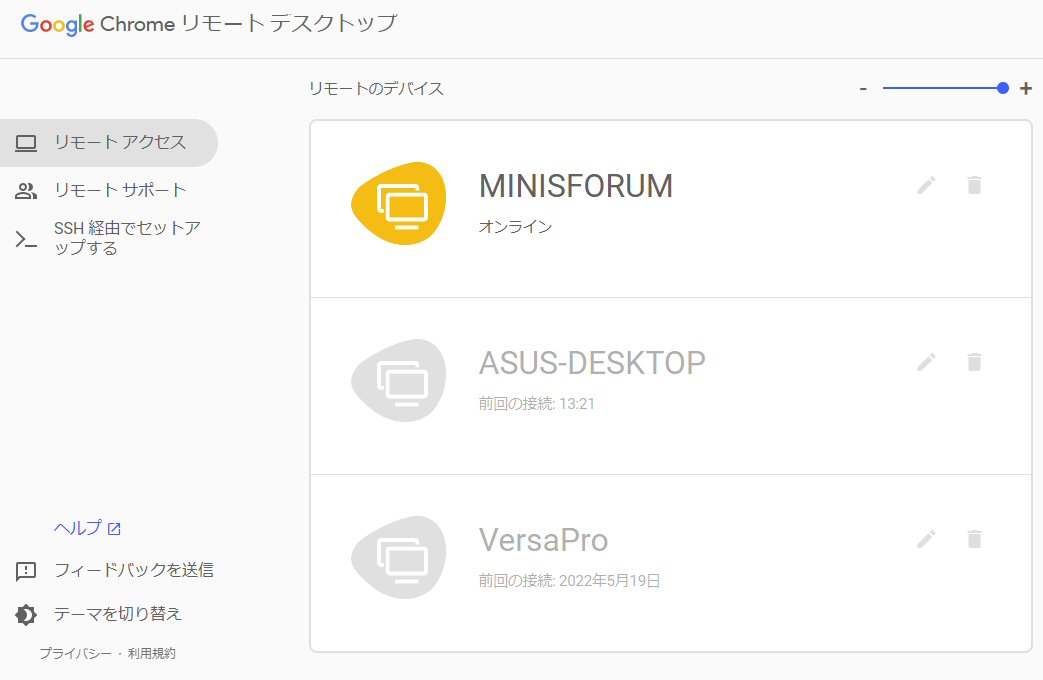The height and width of the screenshot is (680, 1043).
Task: Increase device size with plus button
Action: 1026,88
